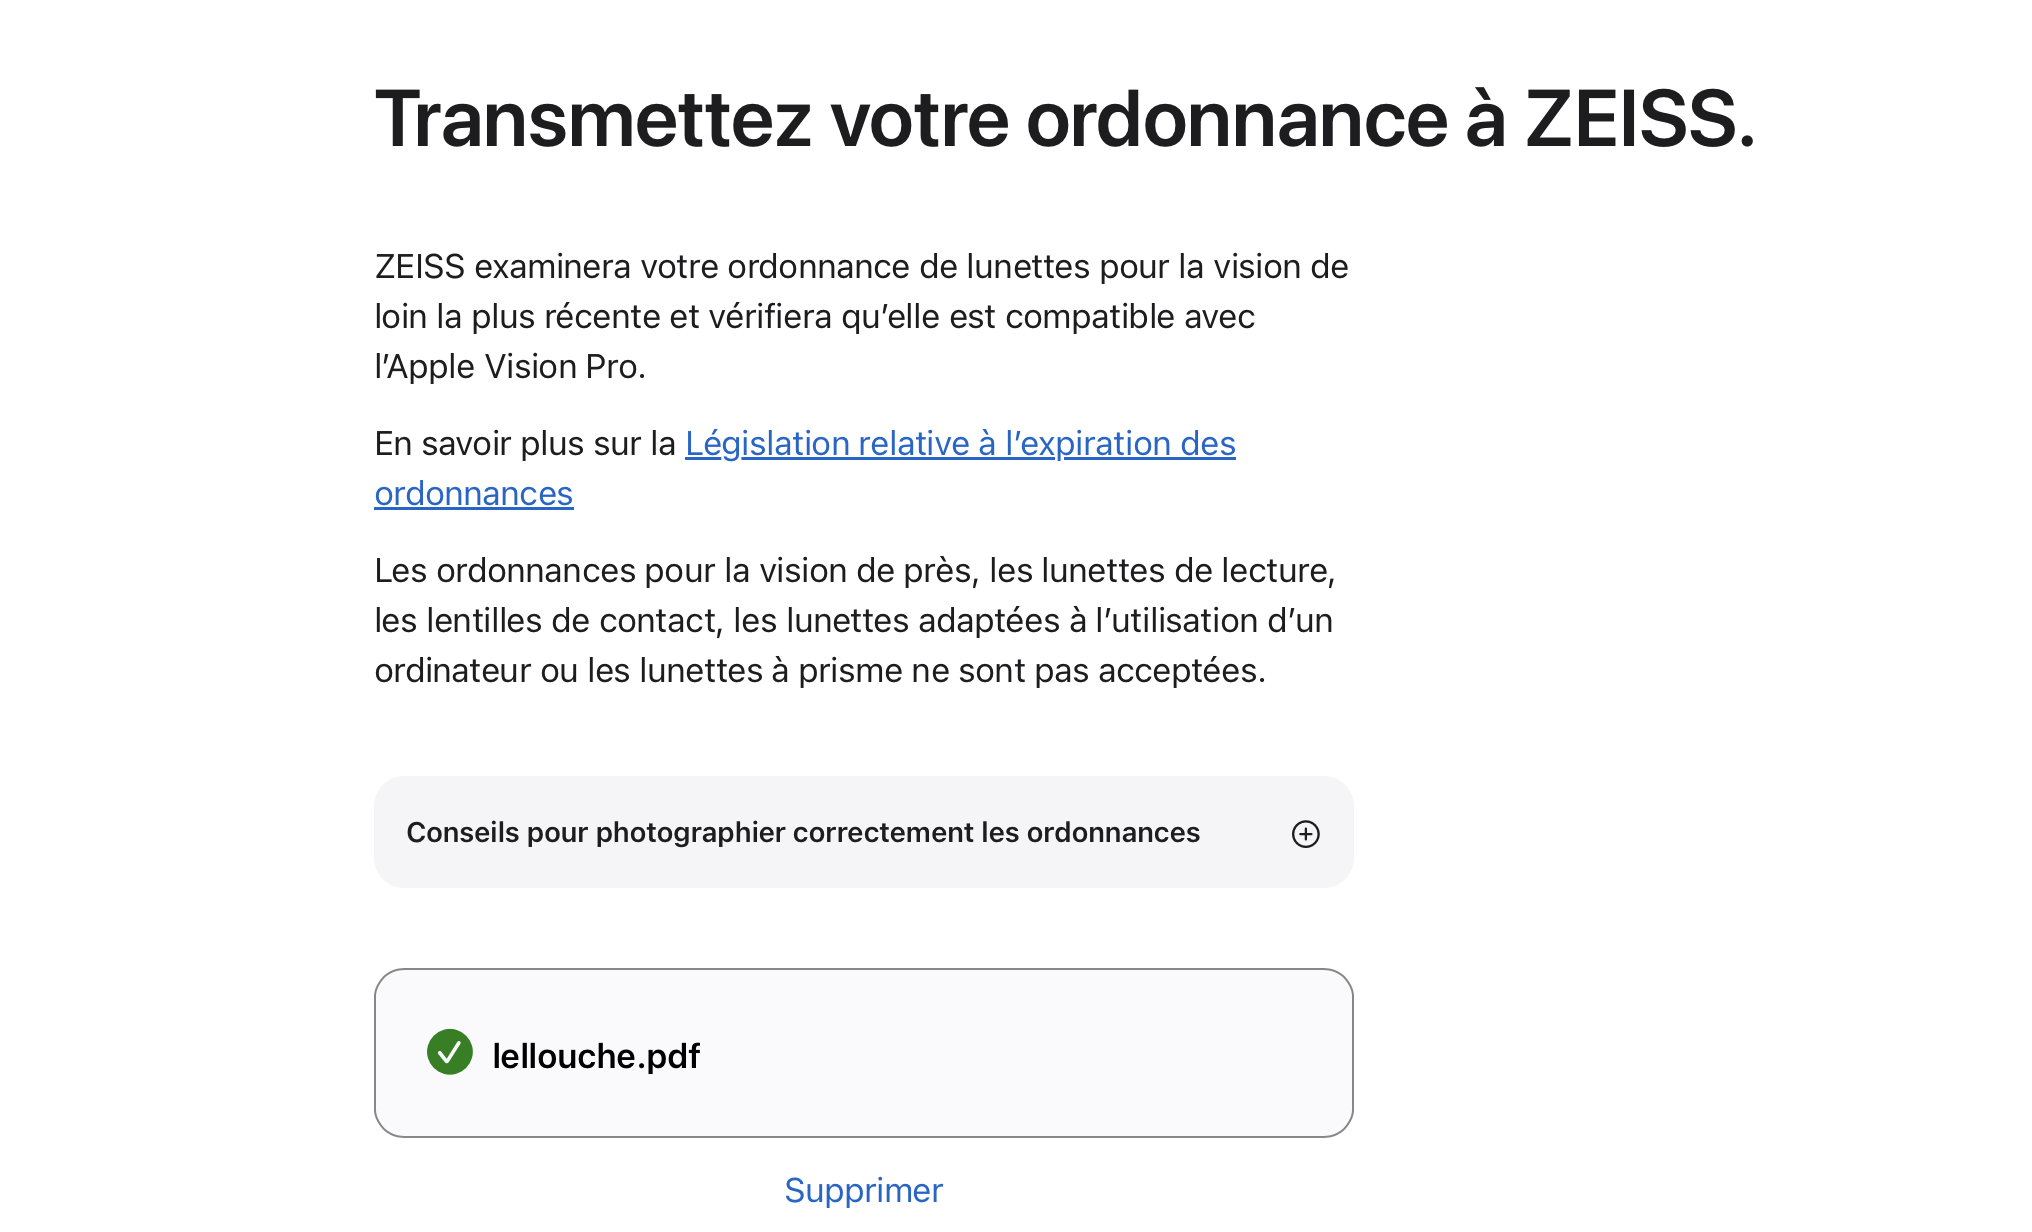Viewport: 2032px width, 1232px height.
Task: Click the text l'Apple Vision Pro.
Action: 510,367
